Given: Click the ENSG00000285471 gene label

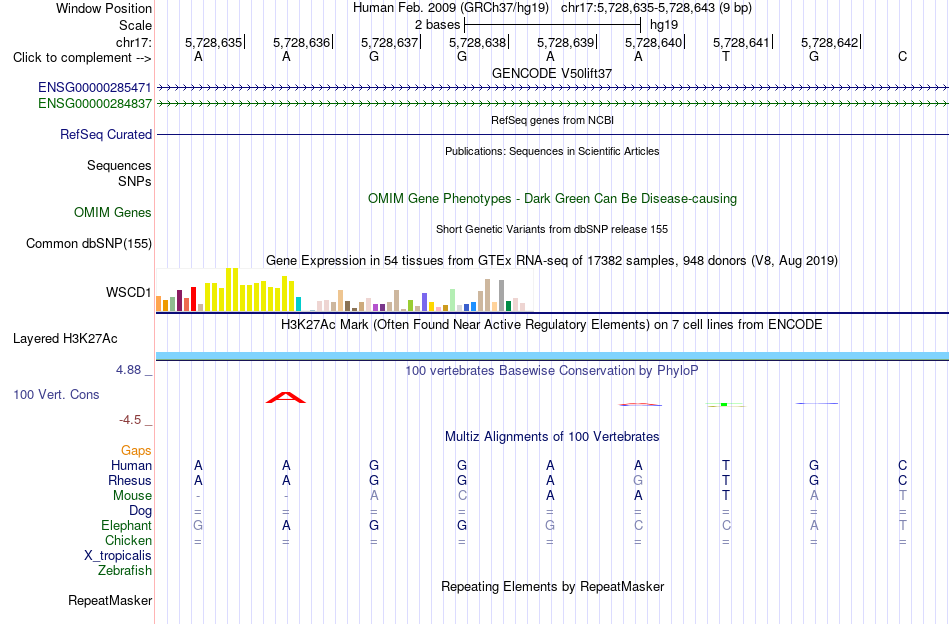Looking at the screenshot, I should tap(95, 88).
